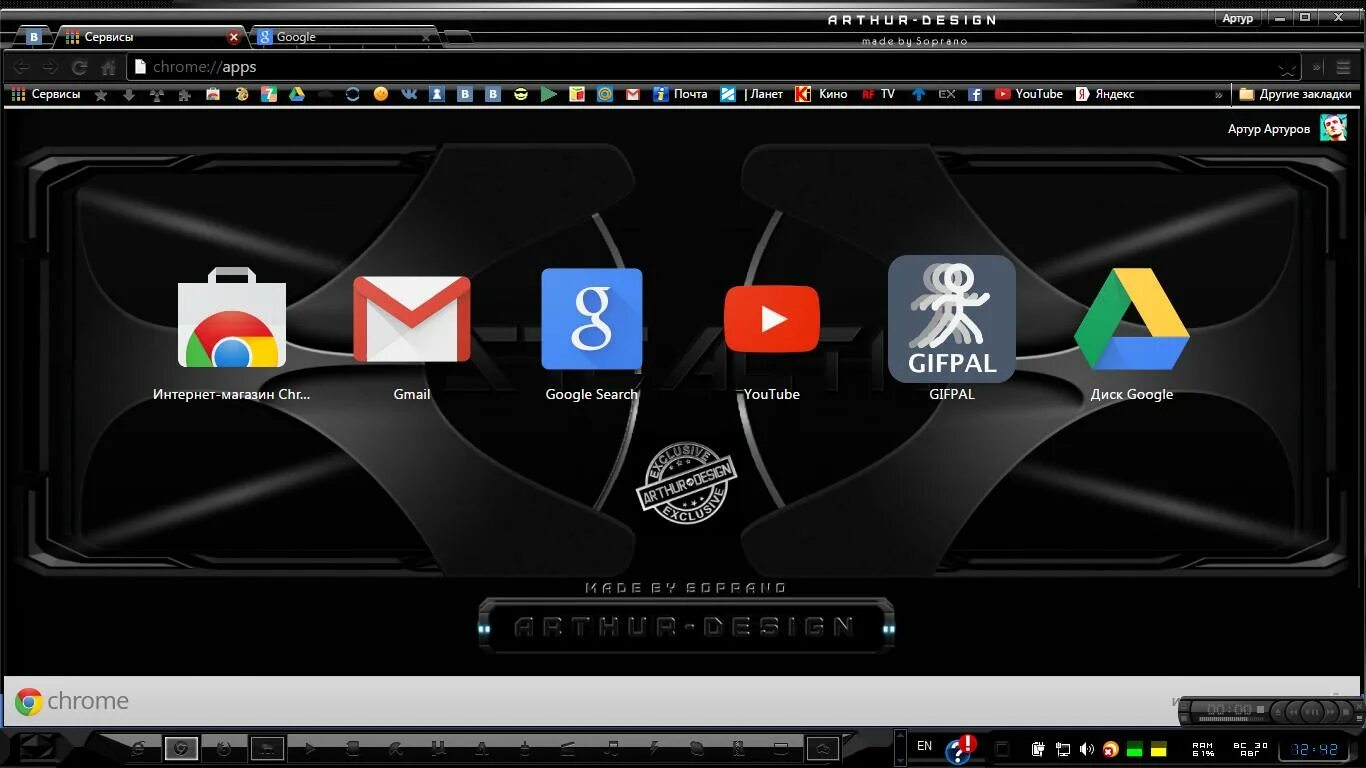This screenshot has width=1366, height=768.
Task: Open the green play arrow bookmark
Action: [x=549, y=94]
